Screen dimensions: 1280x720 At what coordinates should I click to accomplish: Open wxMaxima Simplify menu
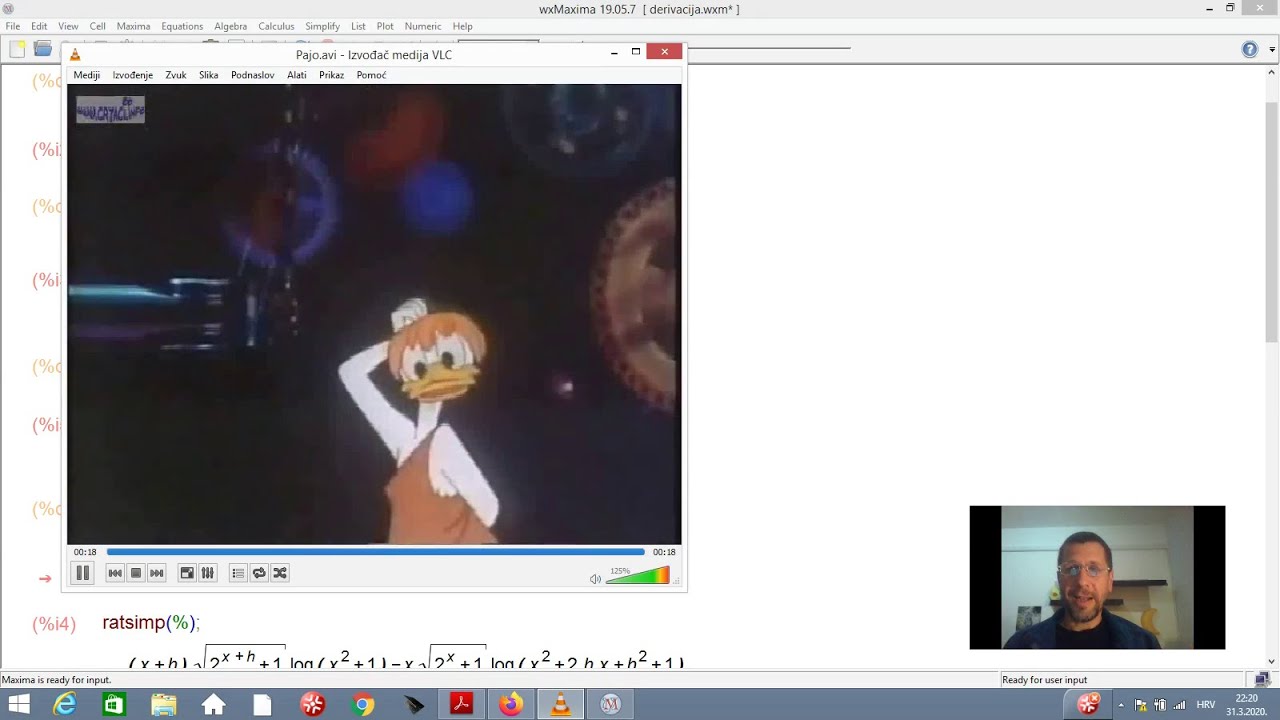[x=323, y=26]
